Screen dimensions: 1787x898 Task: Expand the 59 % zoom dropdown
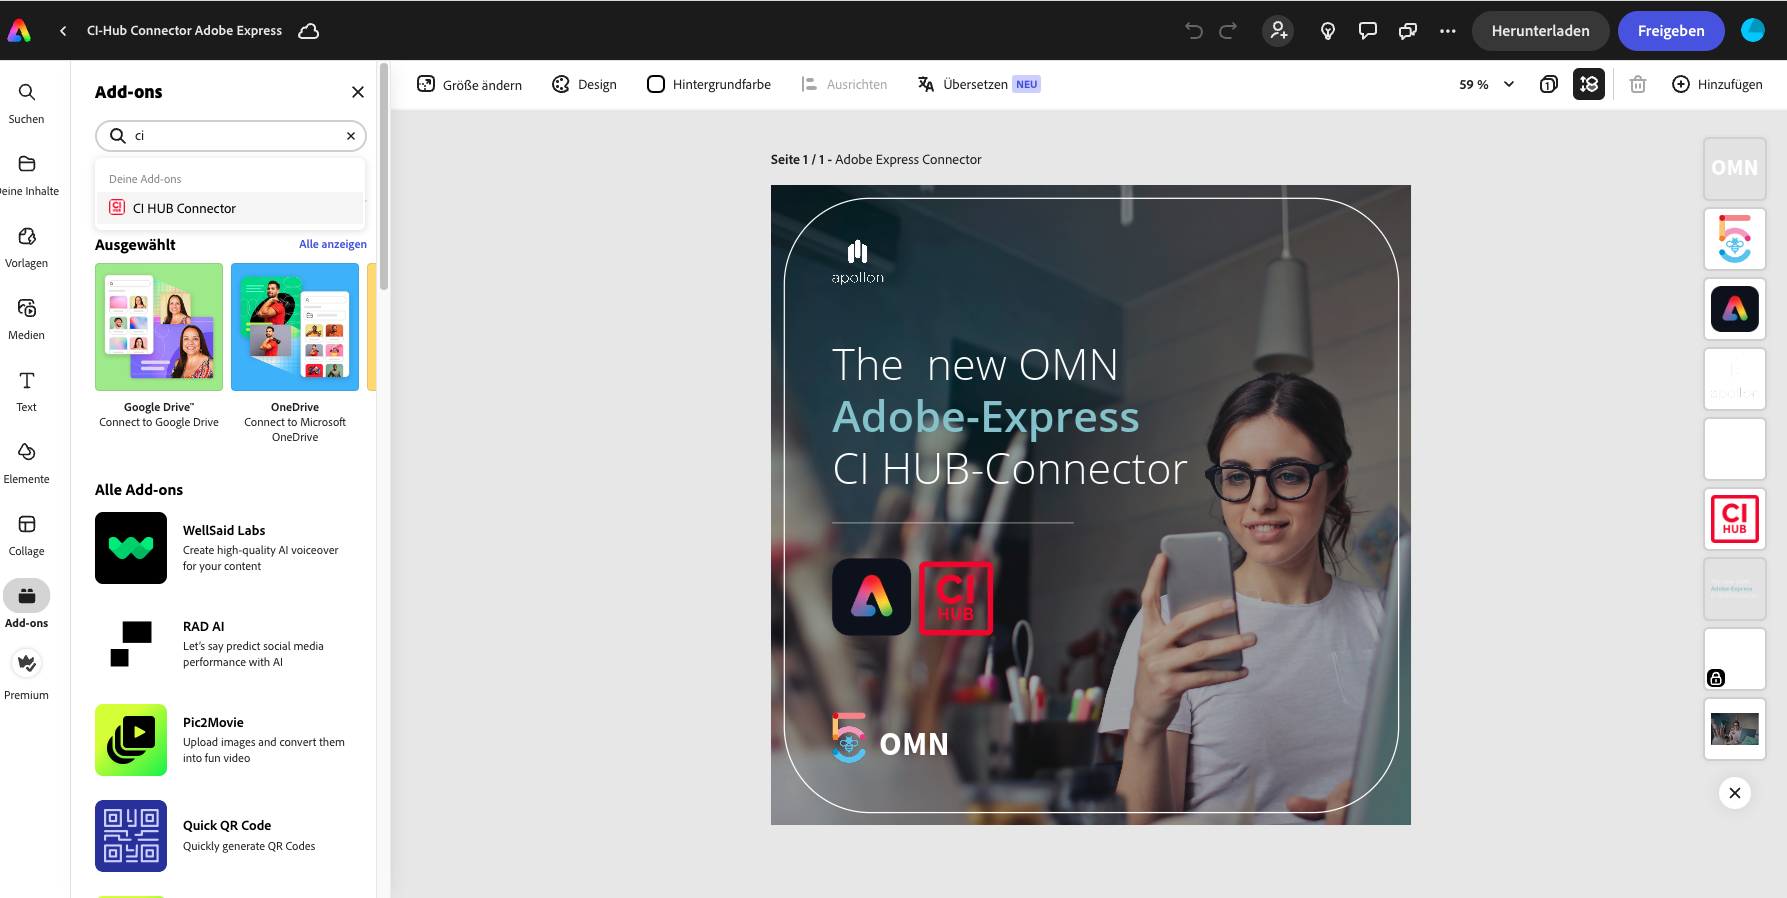pyautogui.click(x=1487, y=85)
